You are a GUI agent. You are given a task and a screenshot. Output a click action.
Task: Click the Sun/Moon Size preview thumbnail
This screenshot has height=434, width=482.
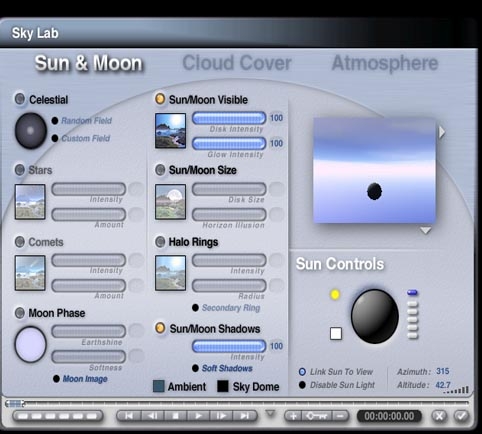pos(170,202)
